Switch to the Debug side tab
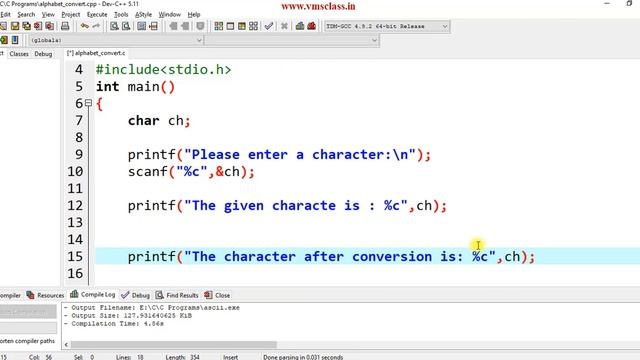Image resolution: width=640 pixels, height=360 pixels. coord(43,54)
